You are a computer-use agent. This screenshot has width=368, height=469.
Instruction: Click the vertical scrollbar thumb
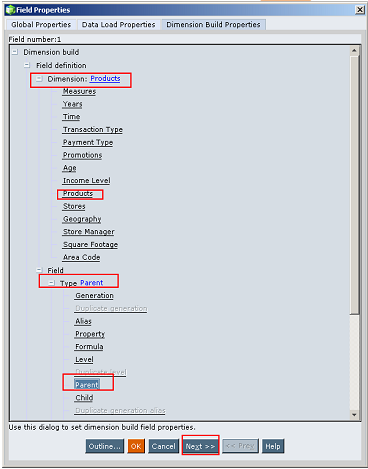(354, 185)
